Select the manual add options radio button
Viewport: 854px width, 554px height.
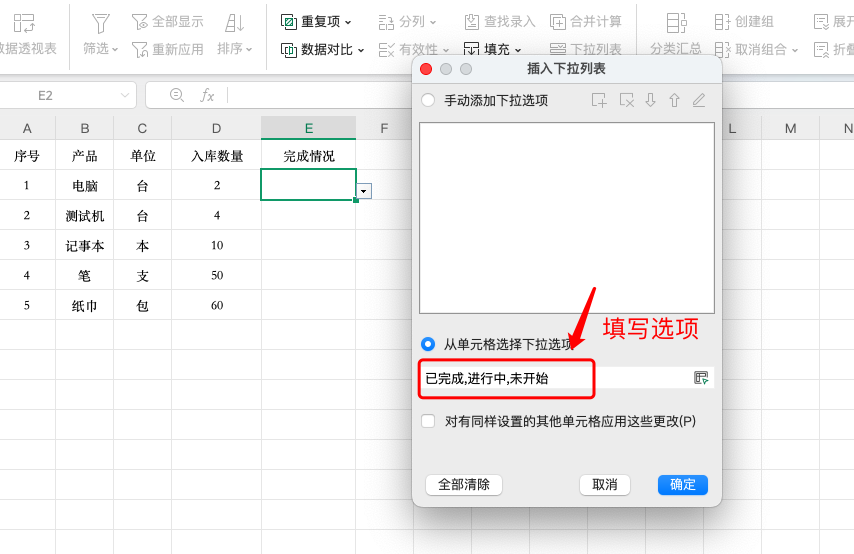pos(428,100)
